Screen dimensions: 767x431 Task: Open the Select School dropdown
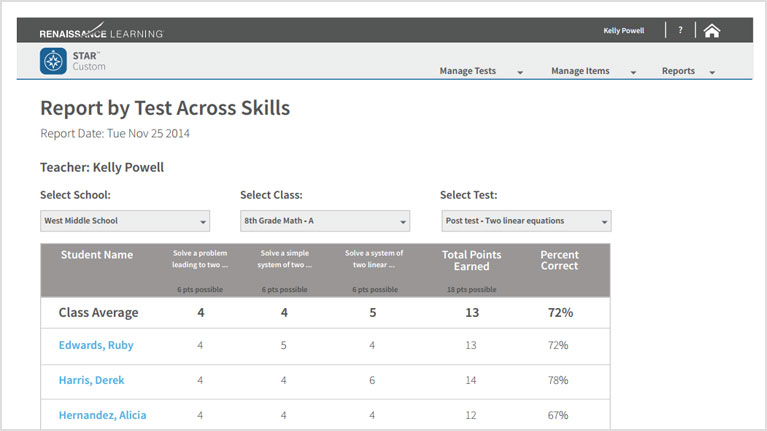coord(124,221)
